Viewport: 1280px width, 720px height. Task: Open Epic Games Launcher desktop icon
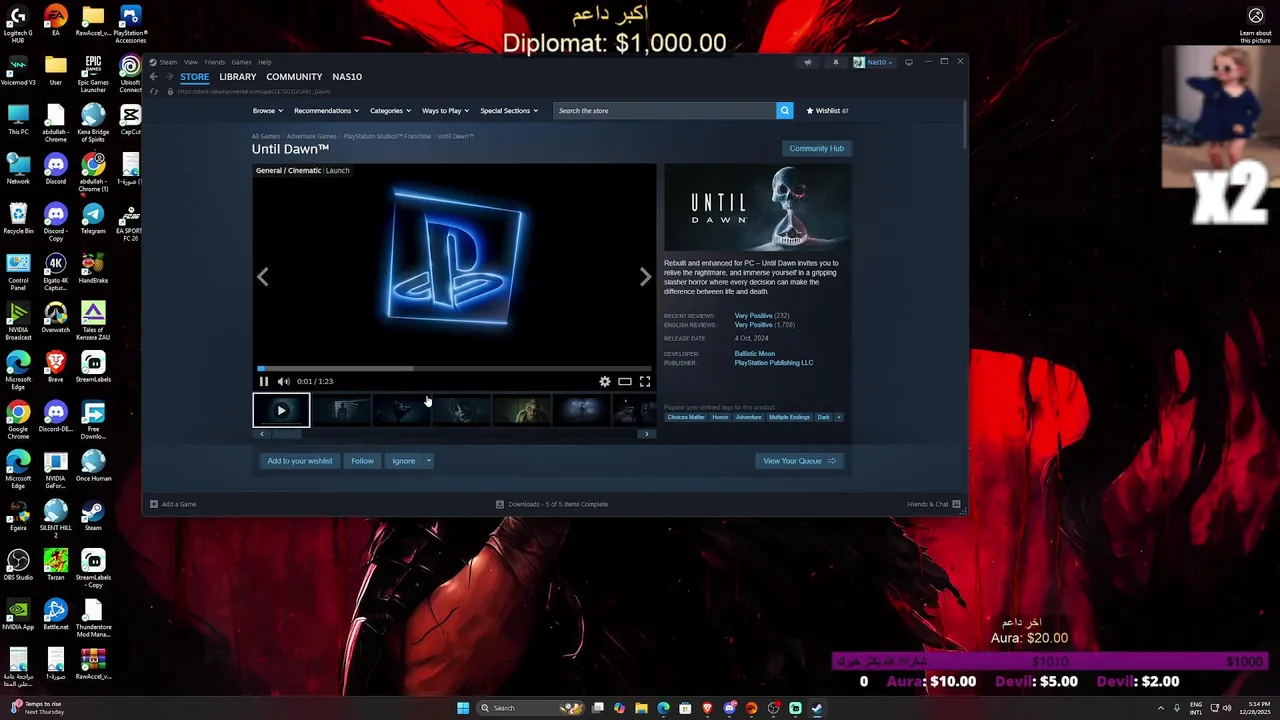click(93, 74)
